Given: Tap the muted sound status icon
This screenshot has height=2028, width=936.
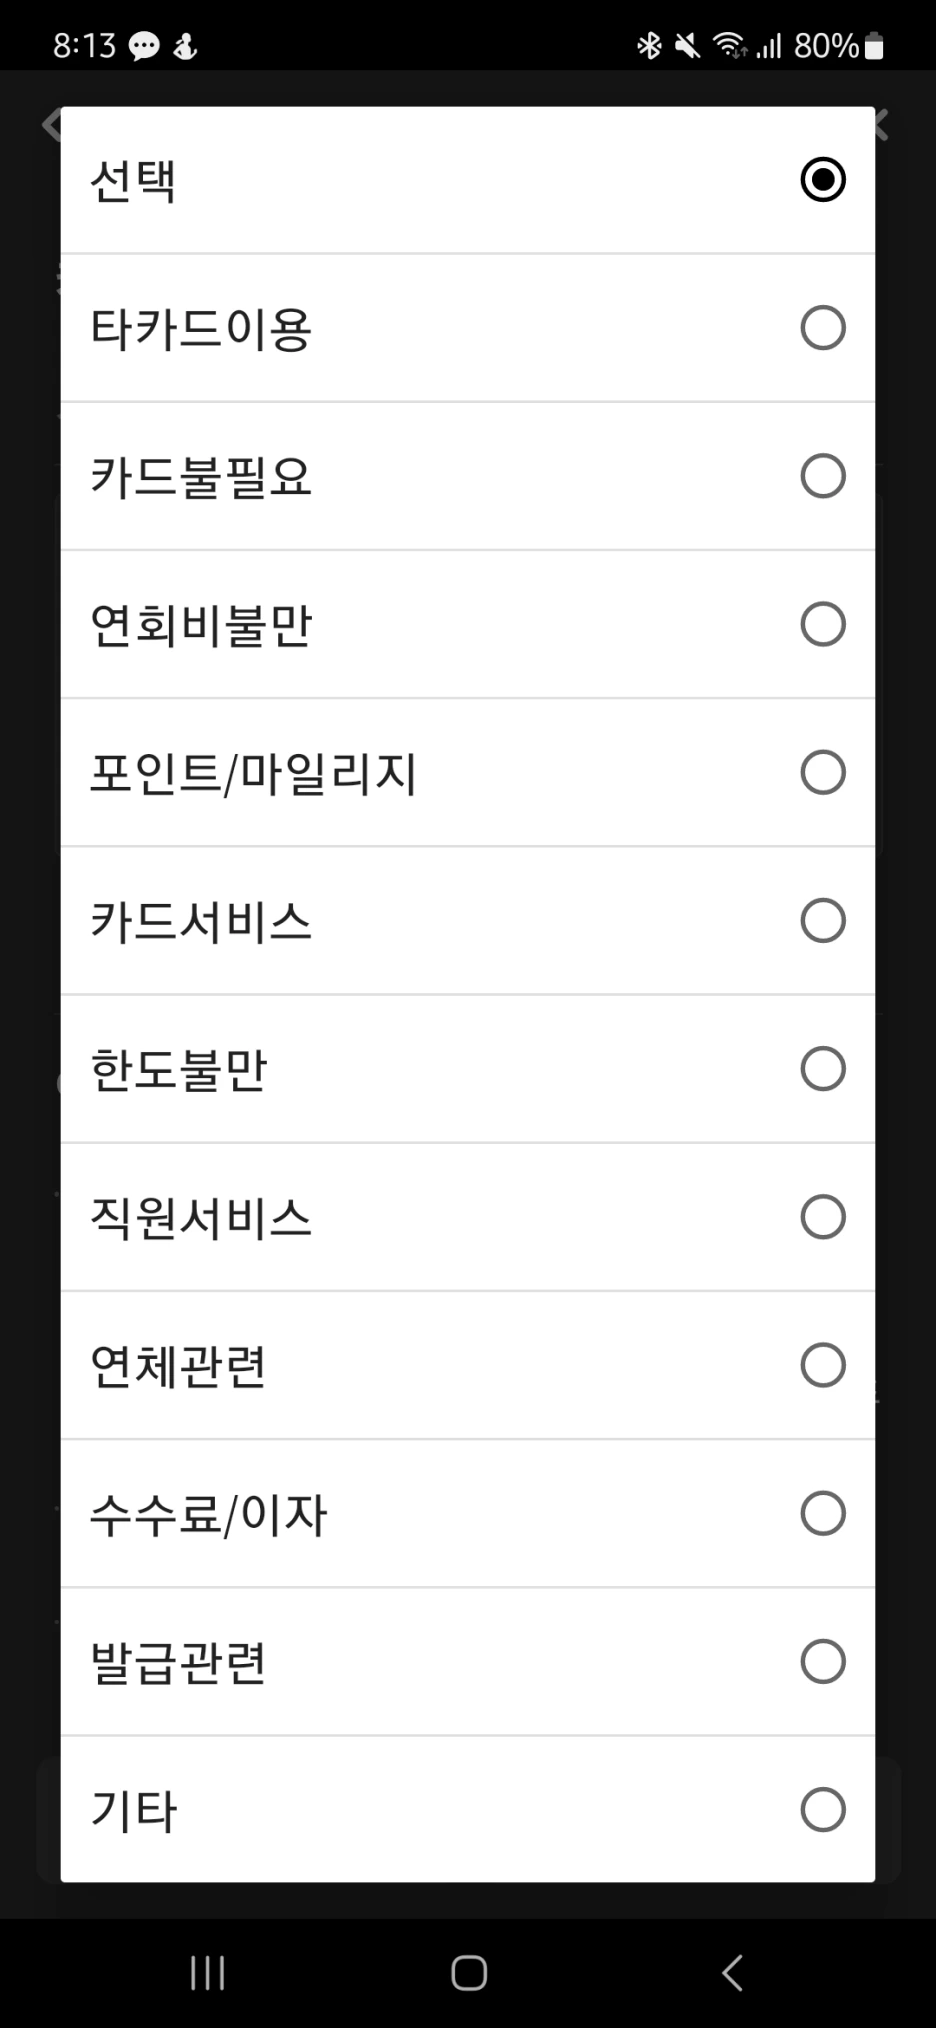Looking at the screenshot, I should pos(687,46).
